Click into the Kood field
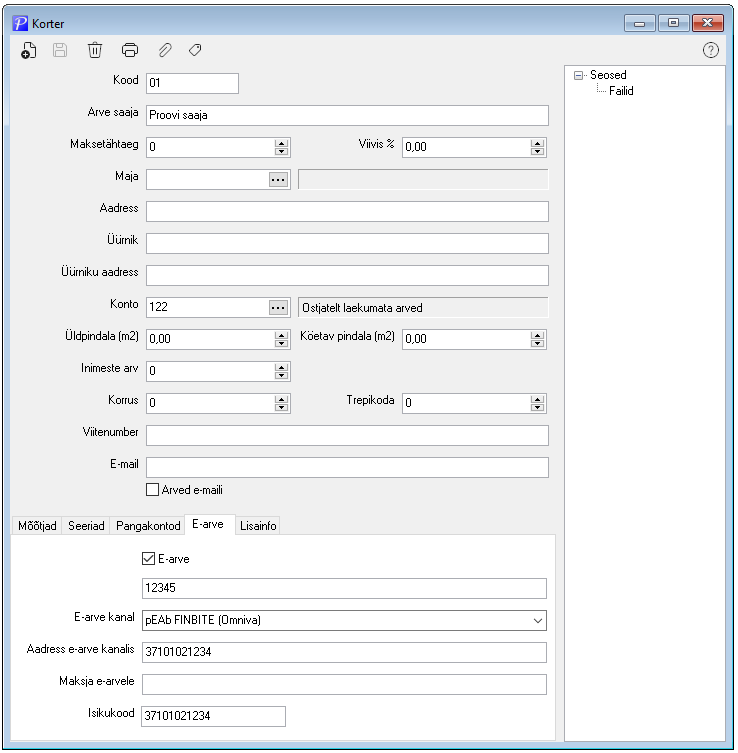The image size is (738, 753). 192,83
